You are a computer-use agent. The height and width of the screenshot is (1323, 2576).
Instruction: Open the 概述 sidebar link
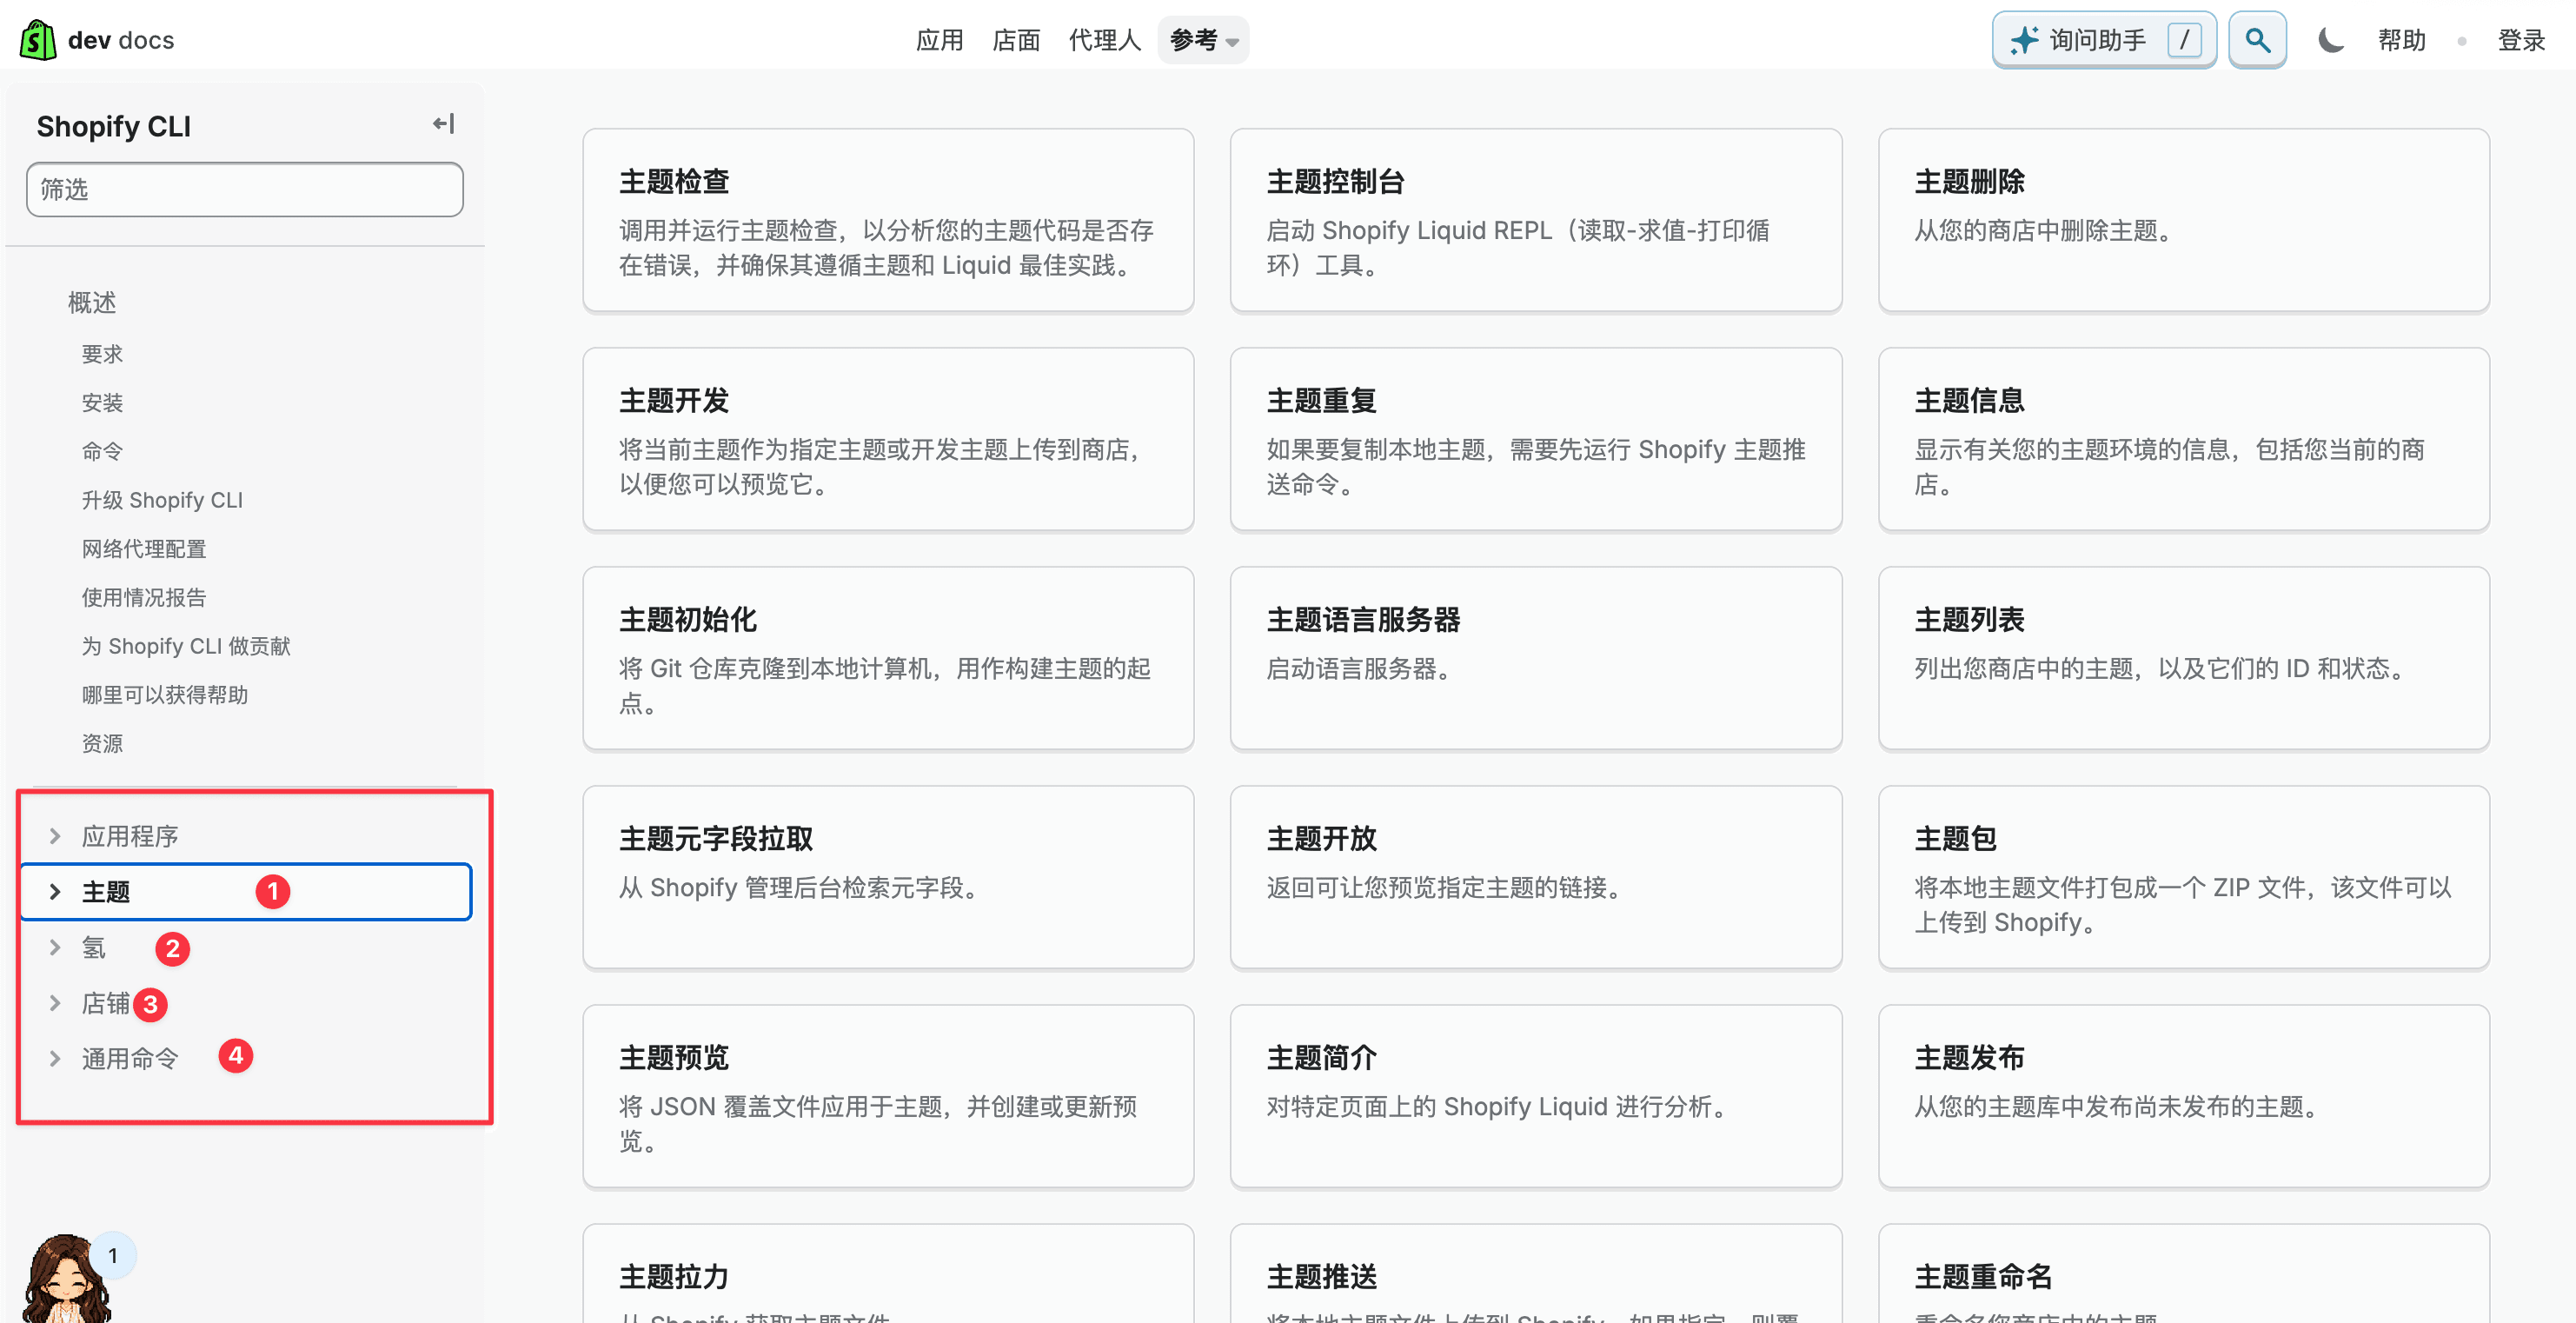[92, 303]
